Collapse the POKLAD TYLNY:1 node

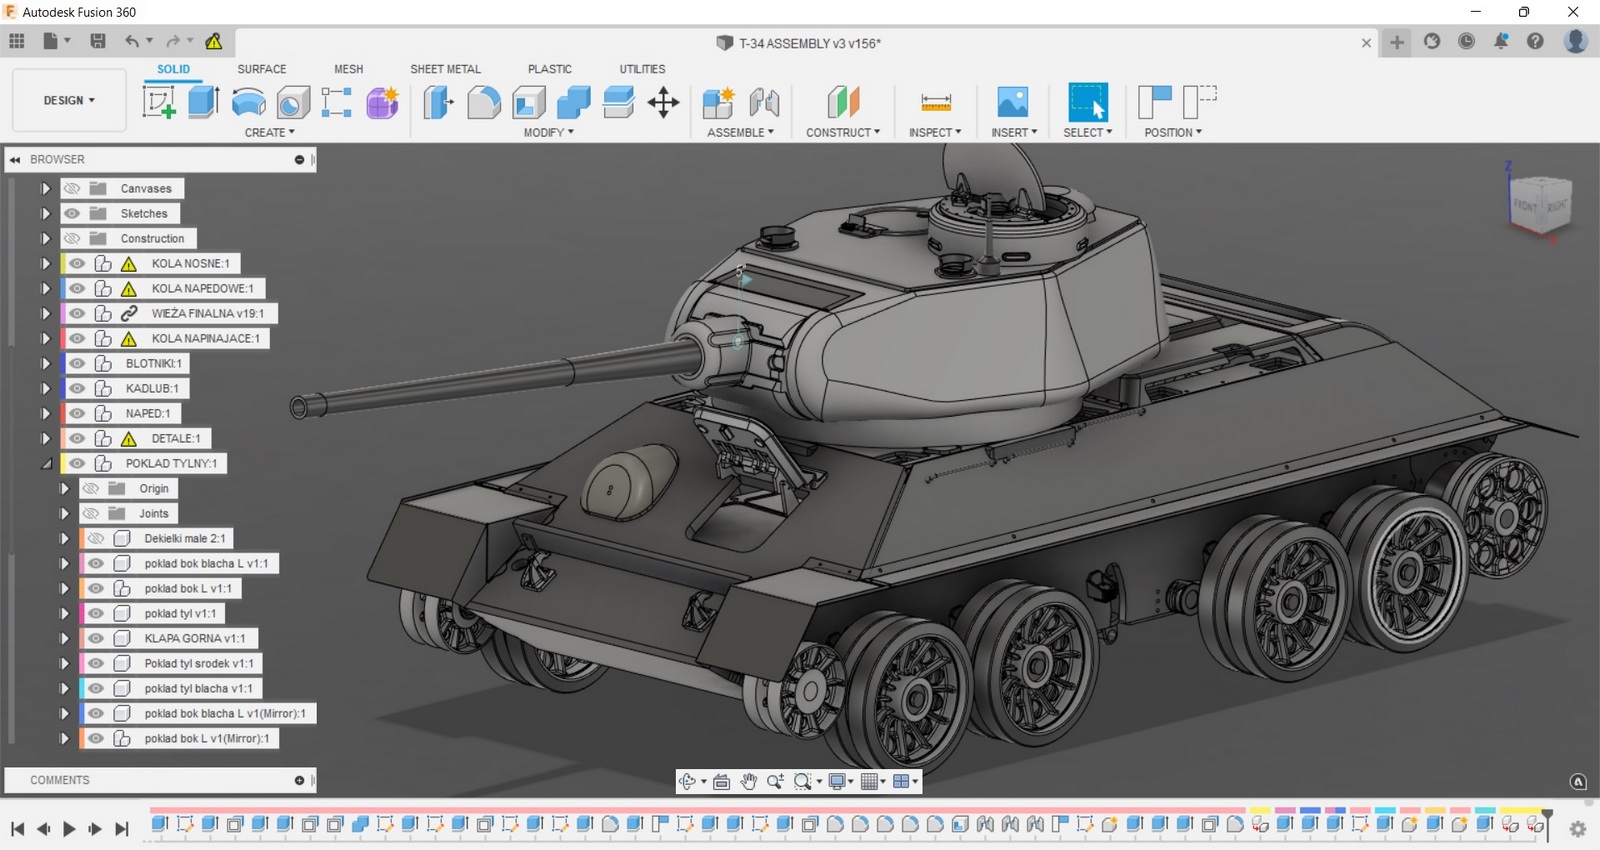pyautogui.click(x=45, y=463)
